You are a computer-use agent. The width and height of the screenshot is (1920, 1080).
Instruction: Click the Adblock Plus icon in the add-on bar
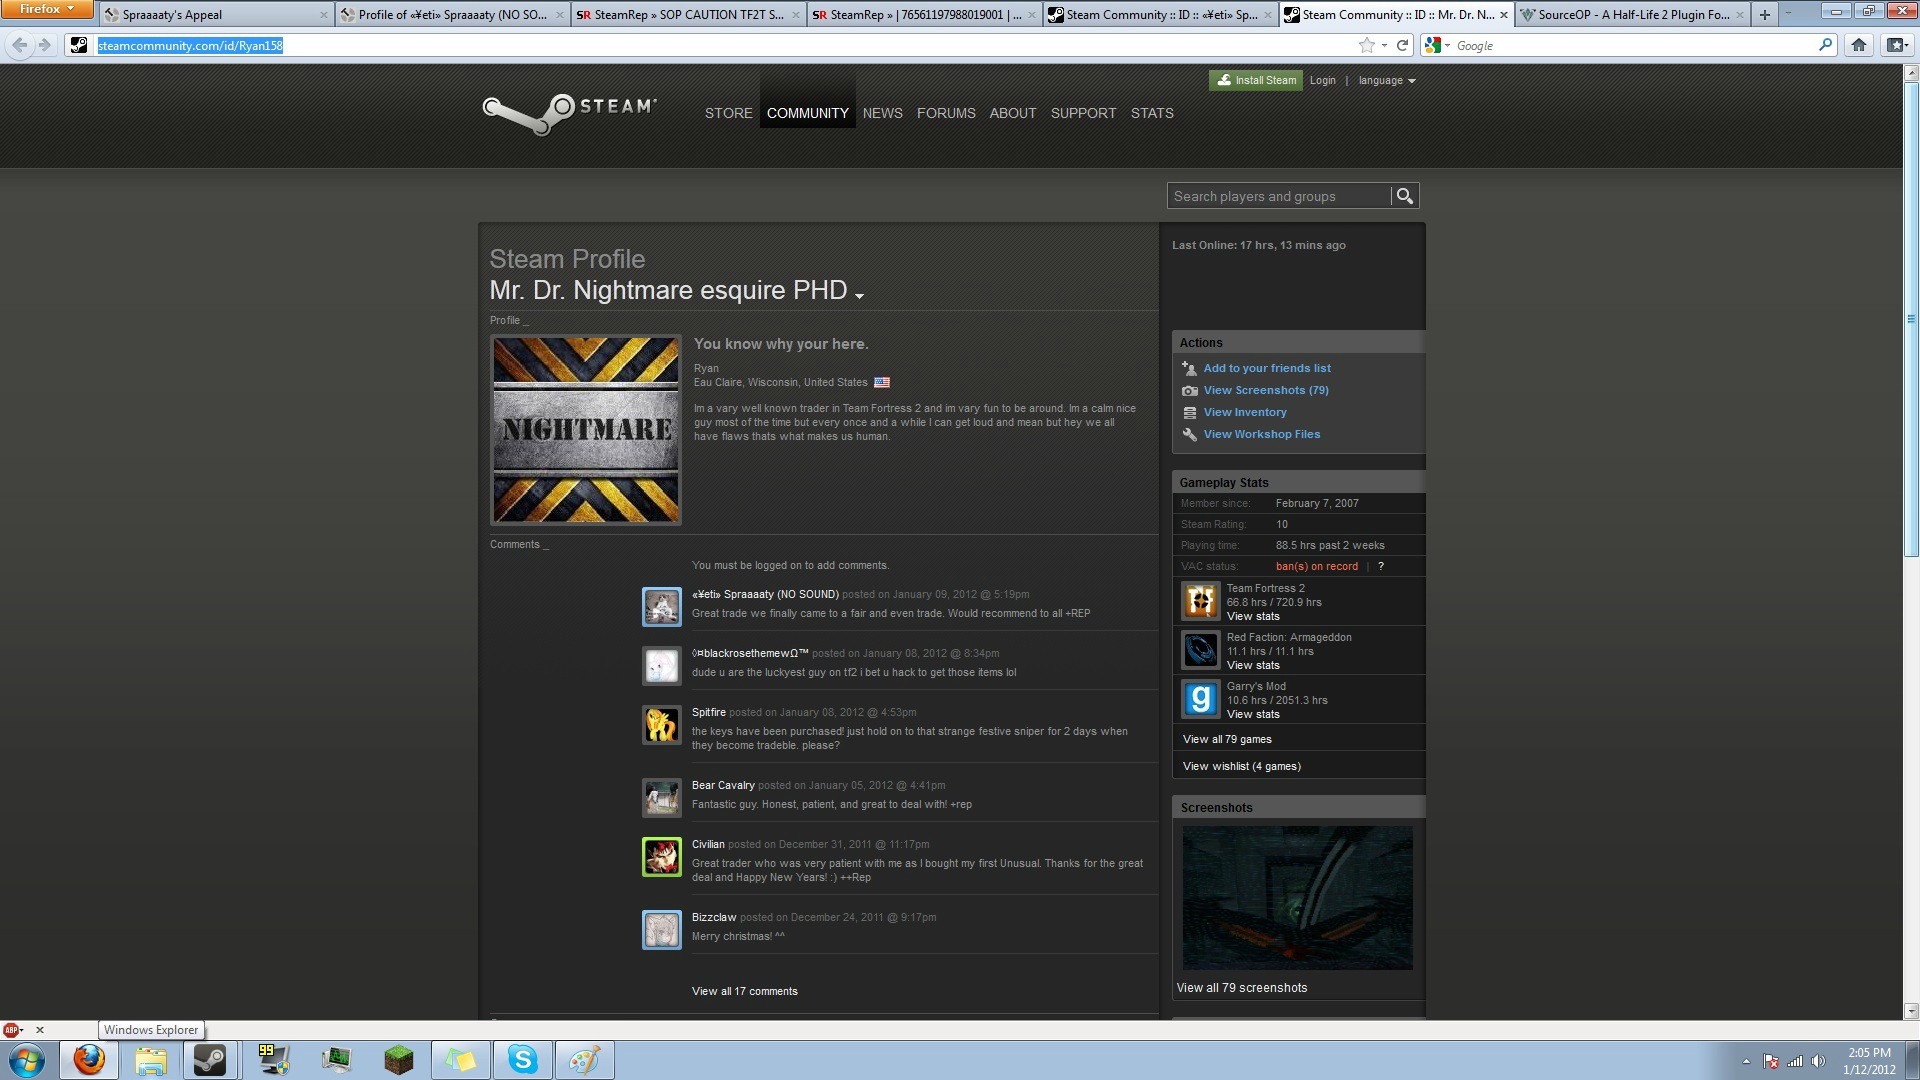(x=12, y=1030)
